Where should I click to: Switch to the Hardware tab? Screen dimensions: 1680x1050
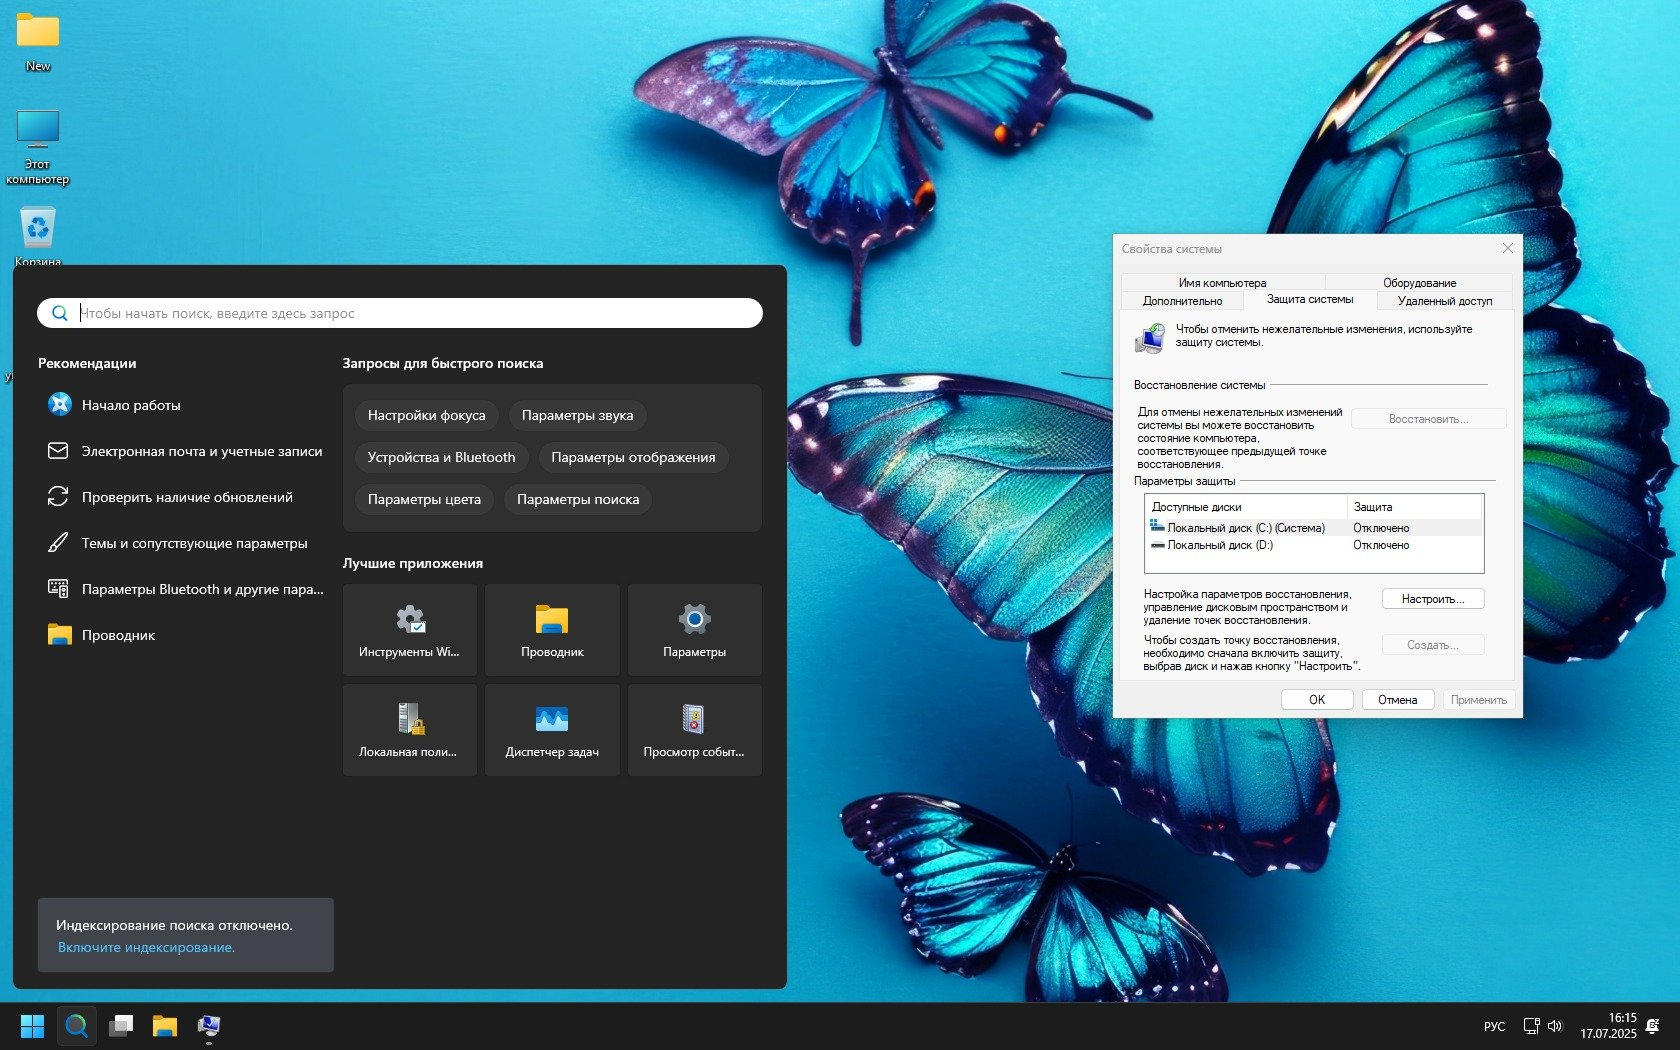pos(1419,283)
